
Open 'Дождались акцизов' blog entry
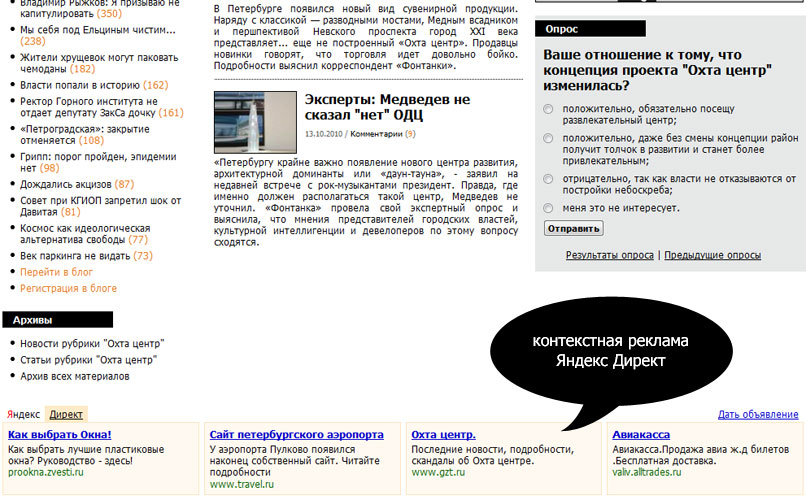66,184
